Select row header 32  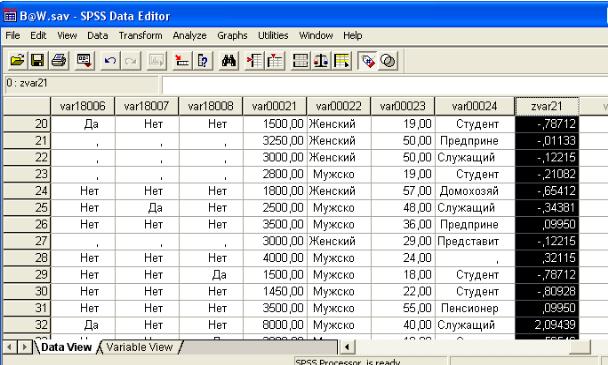27,325
